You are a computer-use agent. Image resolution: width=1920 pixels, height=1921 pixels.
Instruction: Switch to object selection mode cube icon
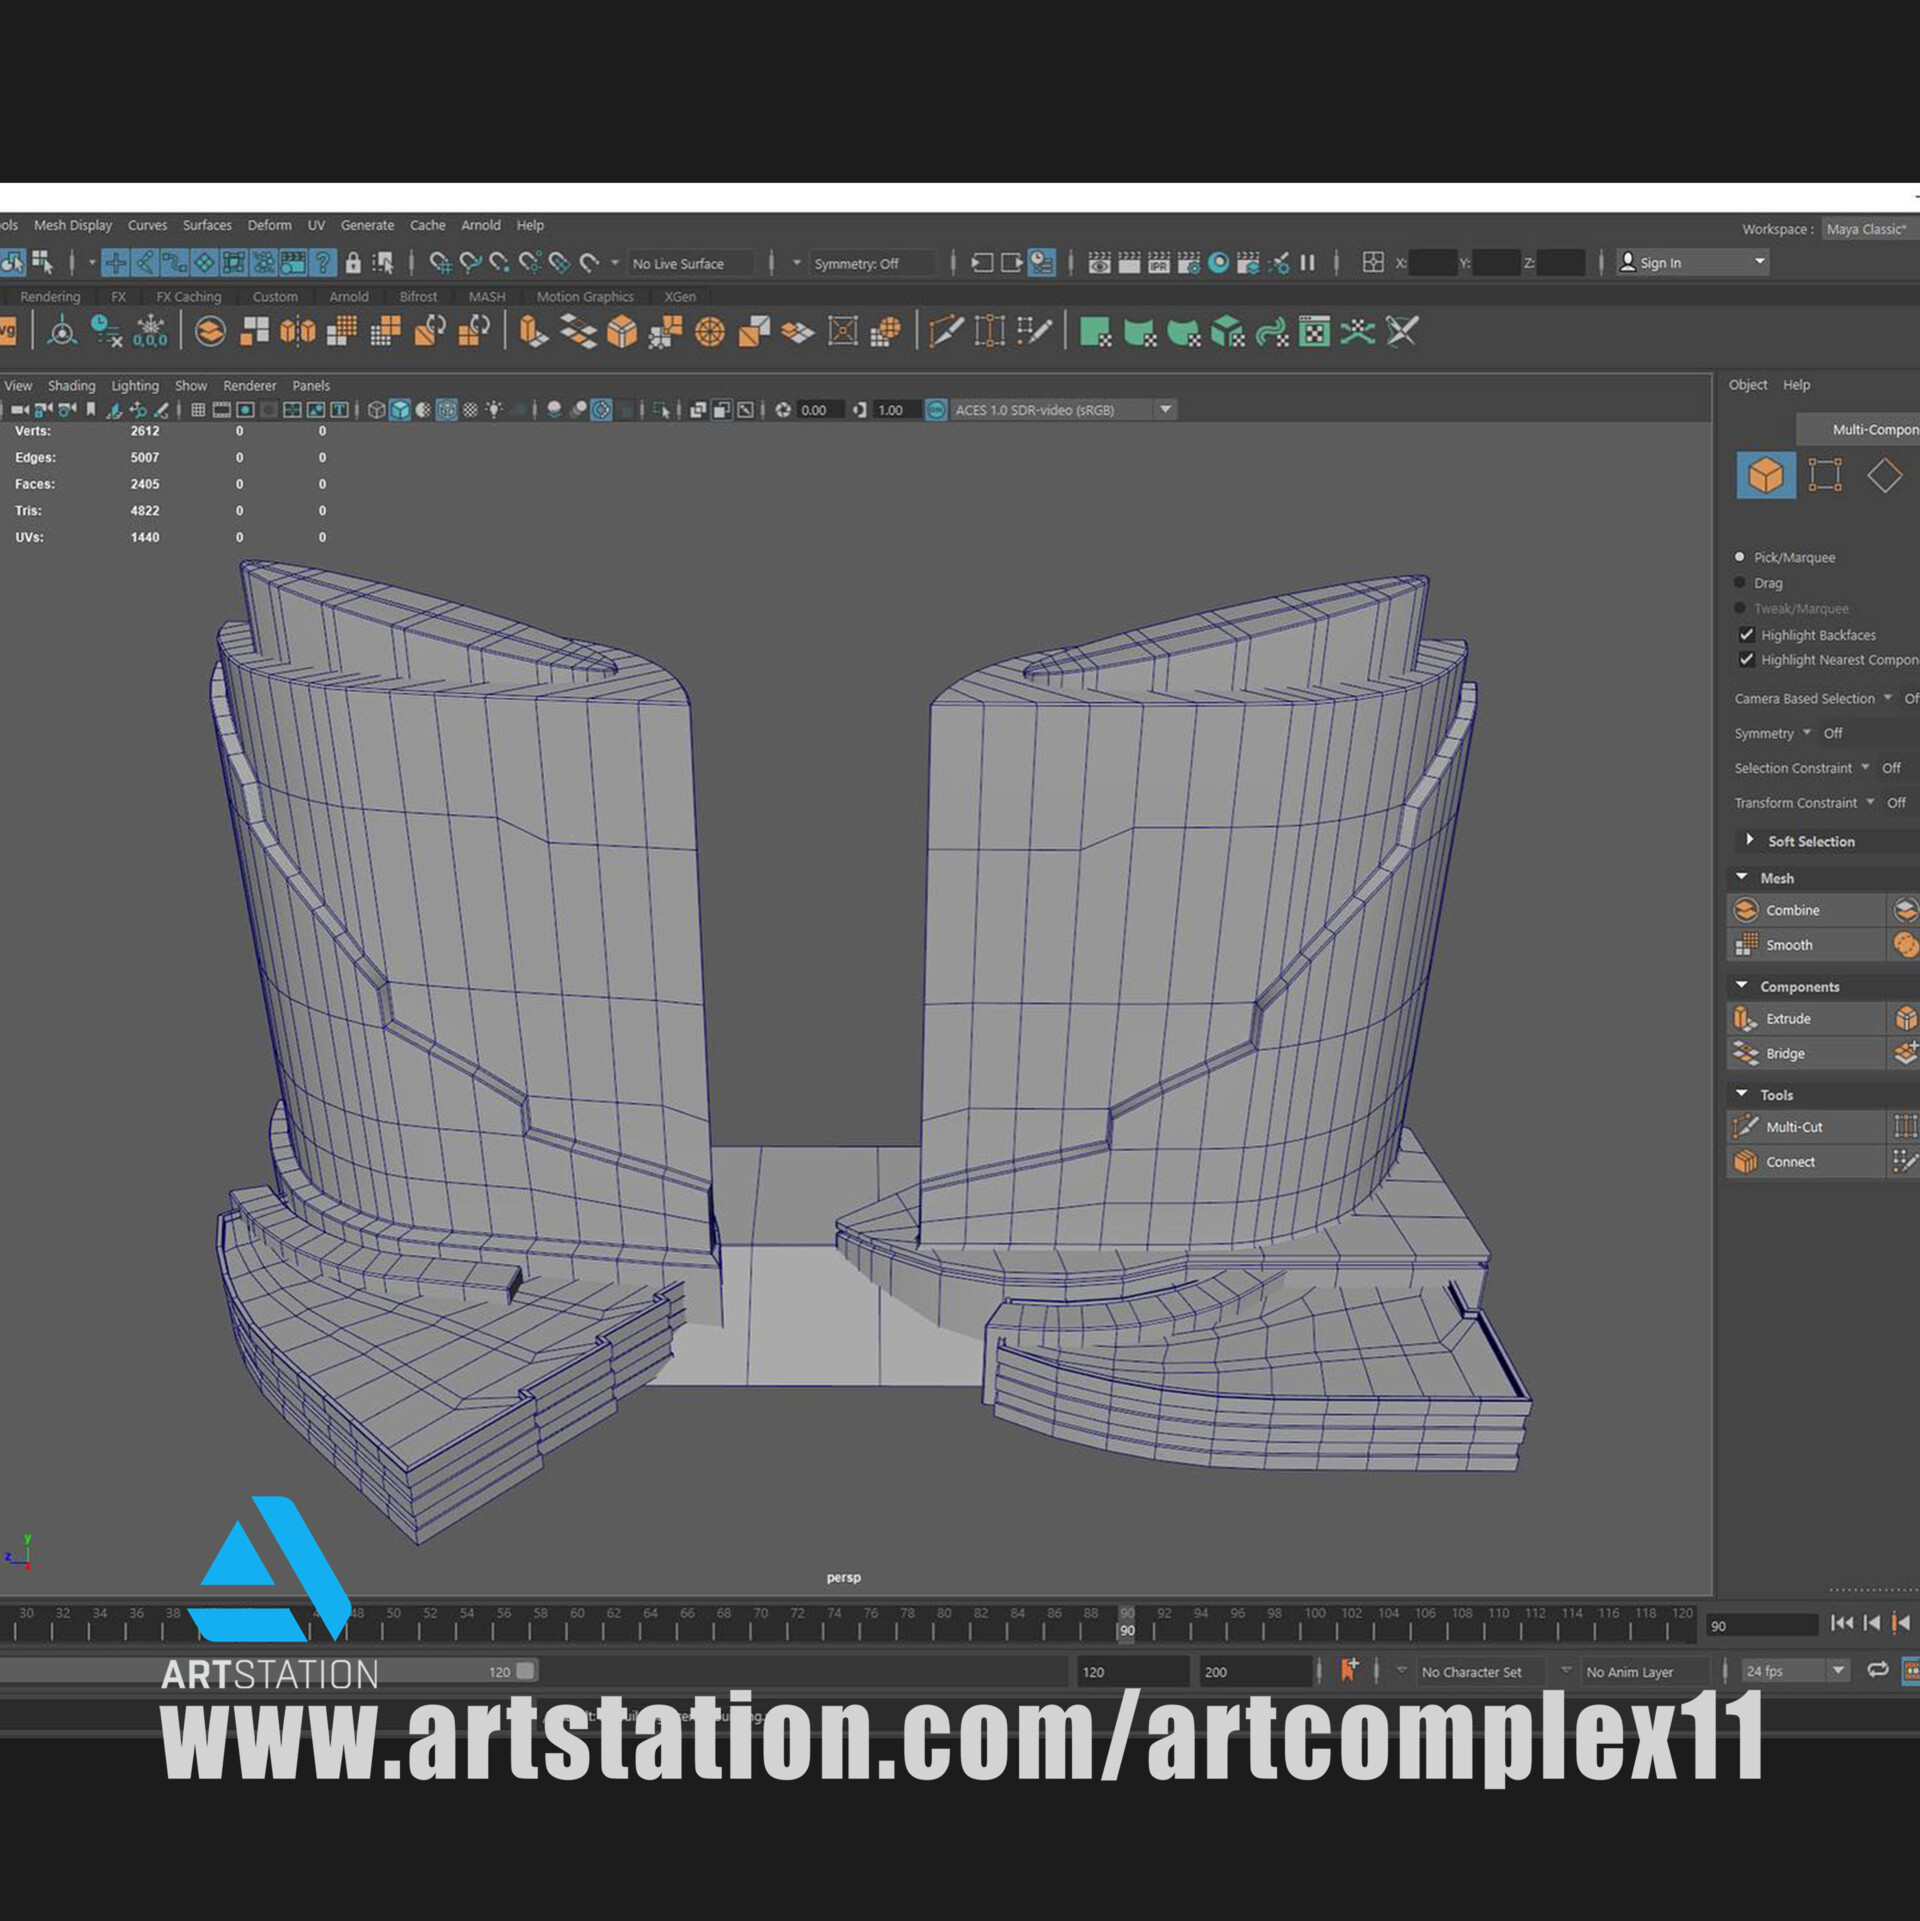click(x=1765, y=476)
